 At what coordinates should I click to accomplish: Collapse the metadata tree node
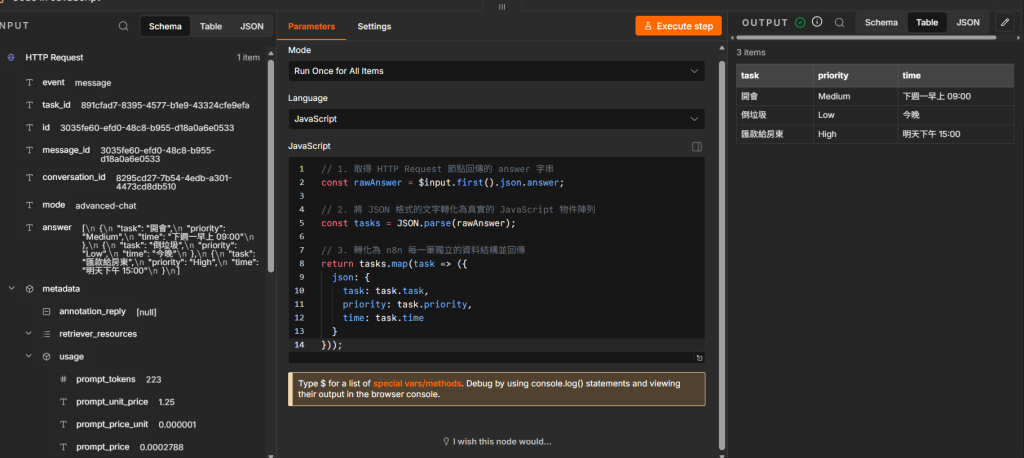(x=11, y=288)
